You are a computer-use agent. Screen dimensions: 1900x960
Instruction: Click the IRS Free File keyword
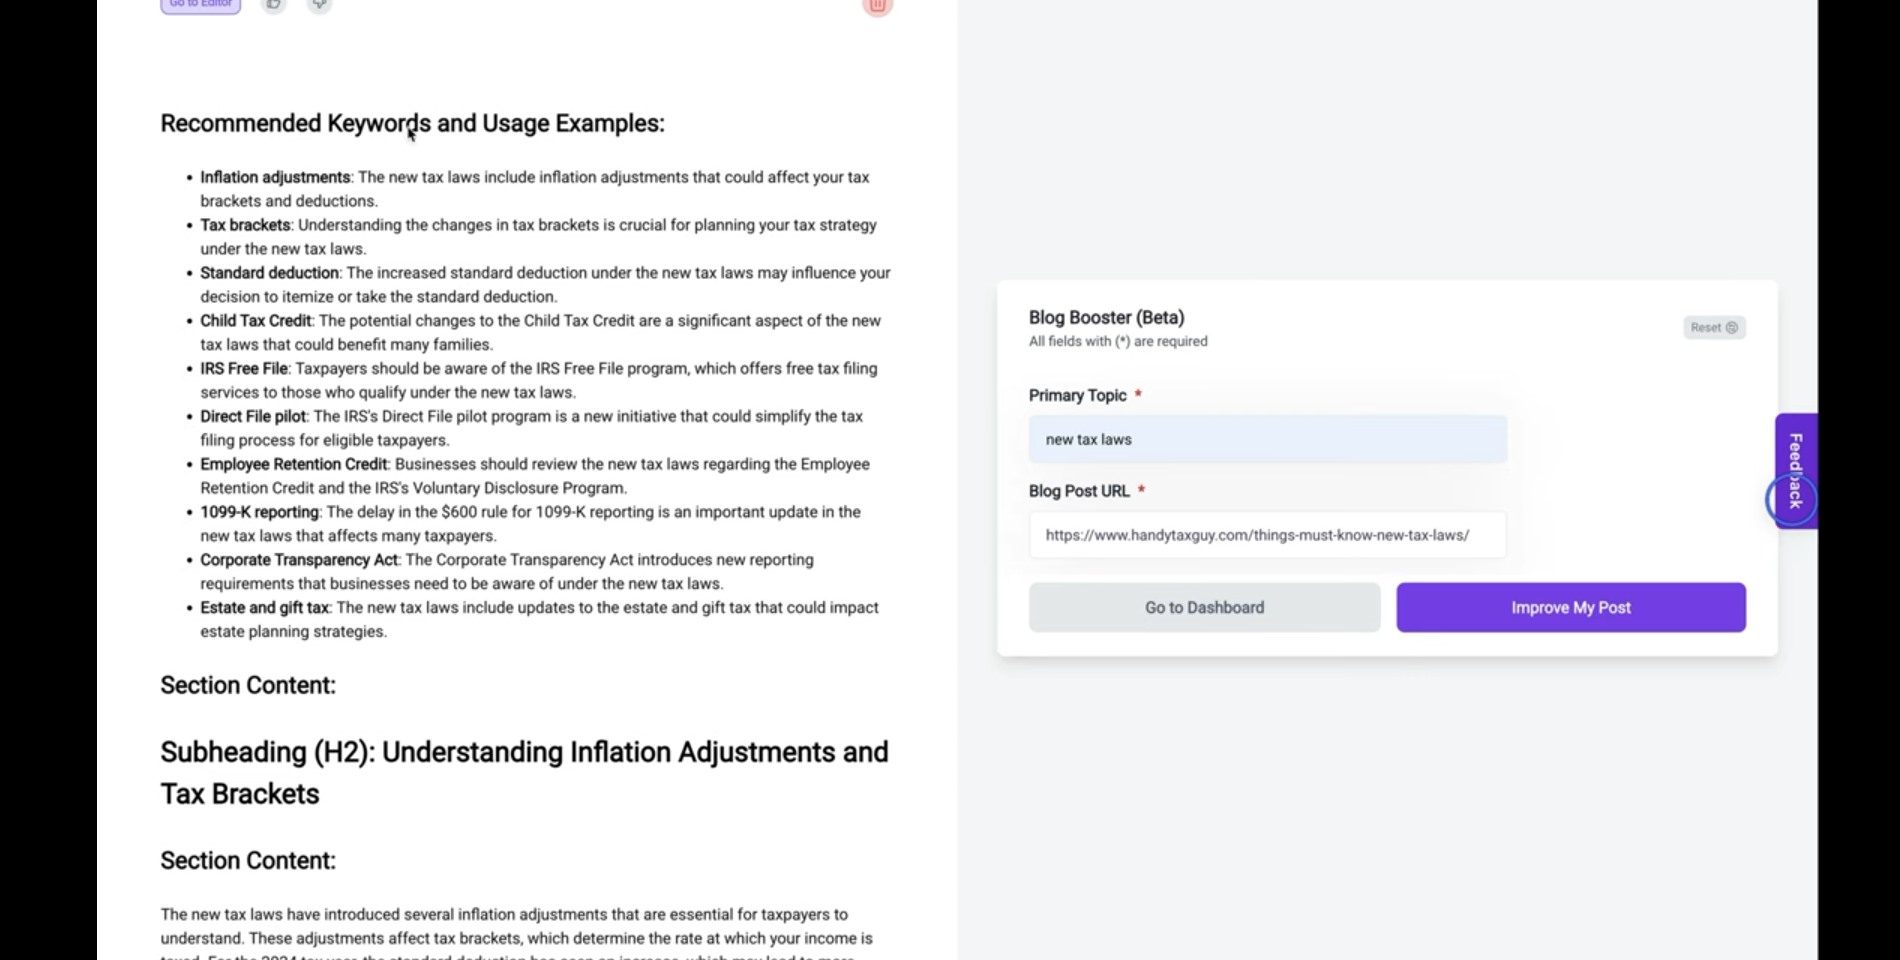[244, 368]
